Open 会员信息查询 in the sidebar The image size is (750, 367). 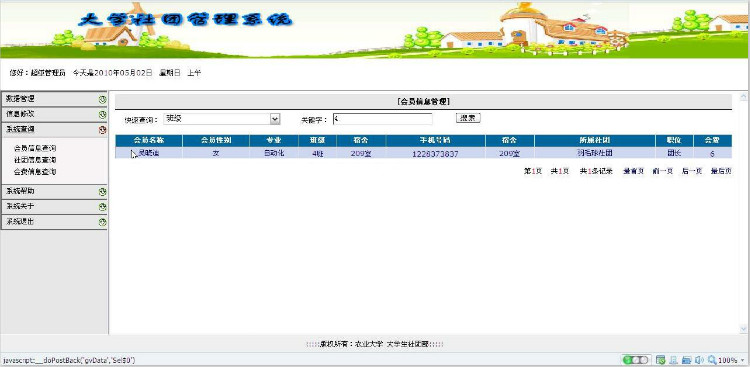(x=35, y=148)
